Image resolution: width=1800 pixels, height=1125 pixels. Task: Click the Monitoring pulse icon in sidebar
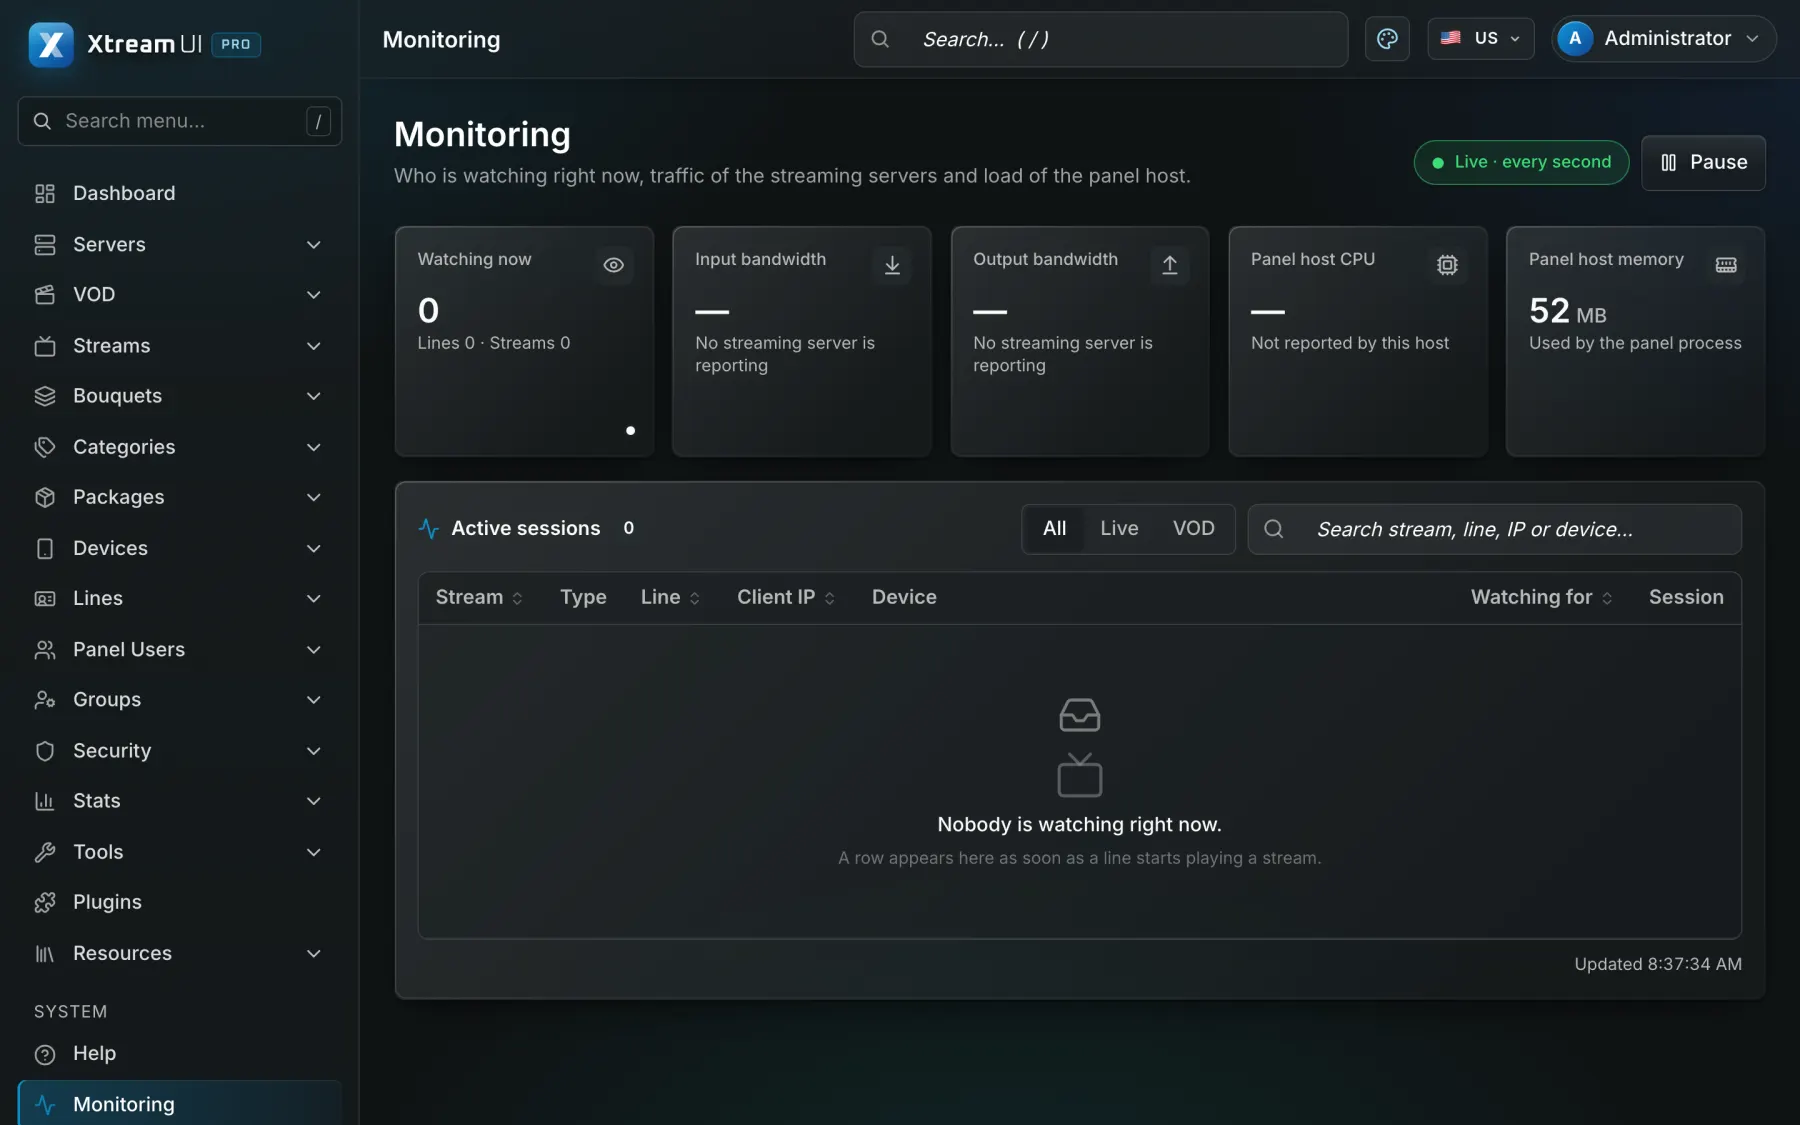click(45, 1104)
